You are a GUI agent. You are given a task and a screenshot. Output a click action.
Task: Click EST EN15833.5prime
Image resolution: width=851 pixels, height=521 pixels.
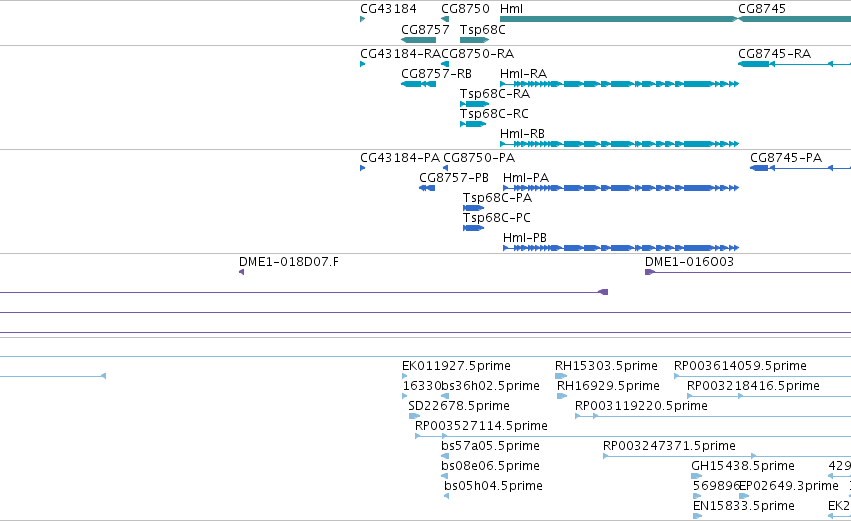(x=744, y=507)
